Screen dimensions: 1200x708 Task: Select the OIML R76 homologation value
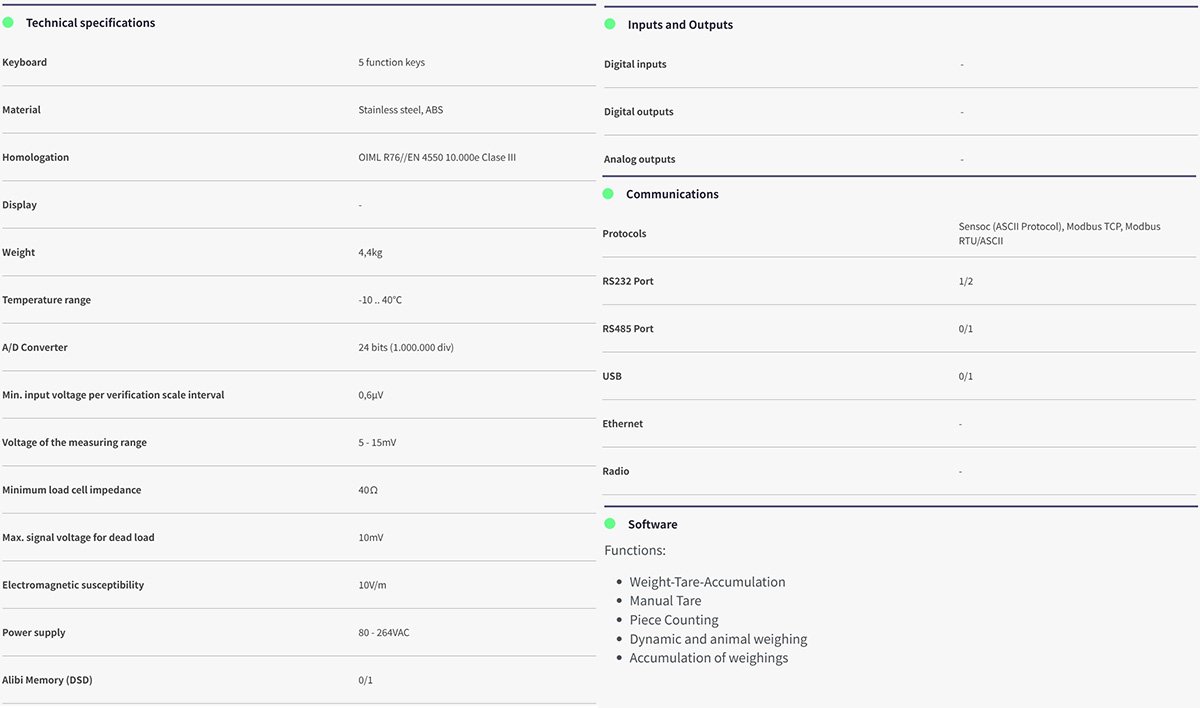tap(437, 158)
